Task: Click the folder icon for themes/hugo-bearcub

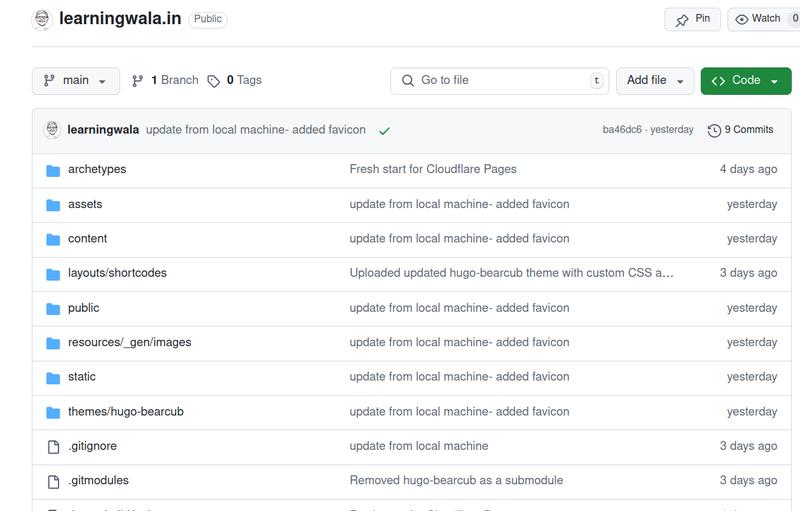Action: [53, 412]
